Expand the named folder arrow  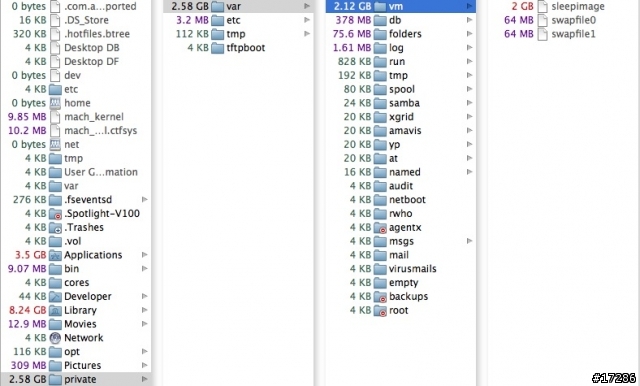click(x=469, y=172)
